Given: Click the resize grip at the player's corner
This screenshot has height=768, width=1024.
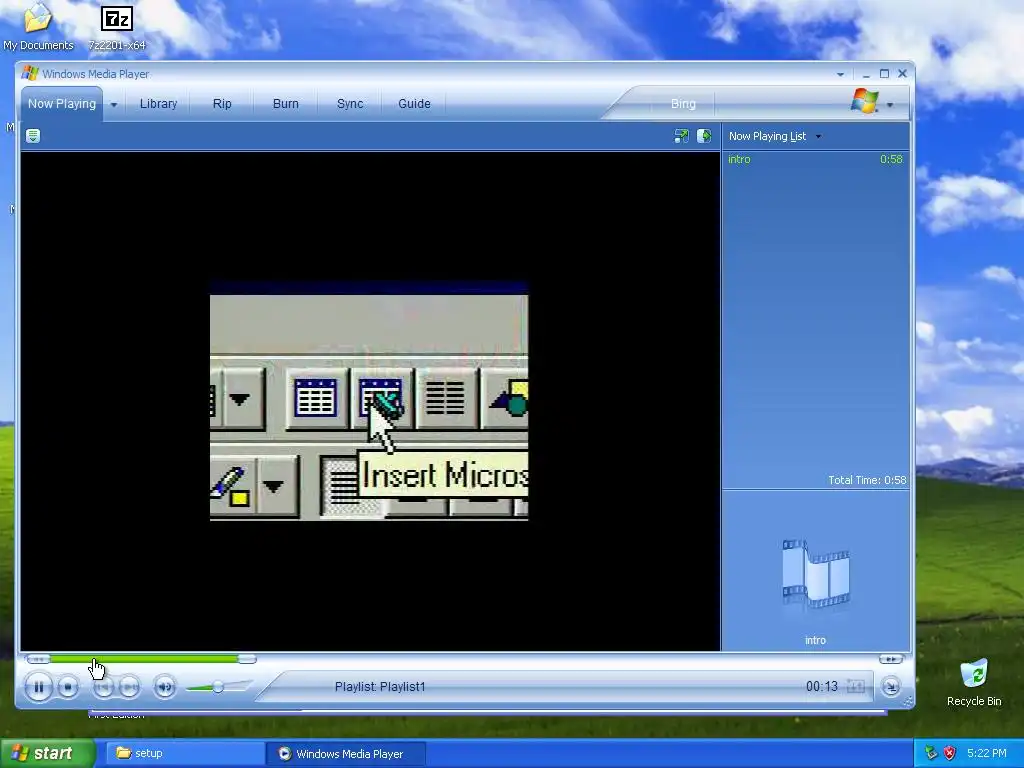Looking at the screenshot, I should coord(907,702).
